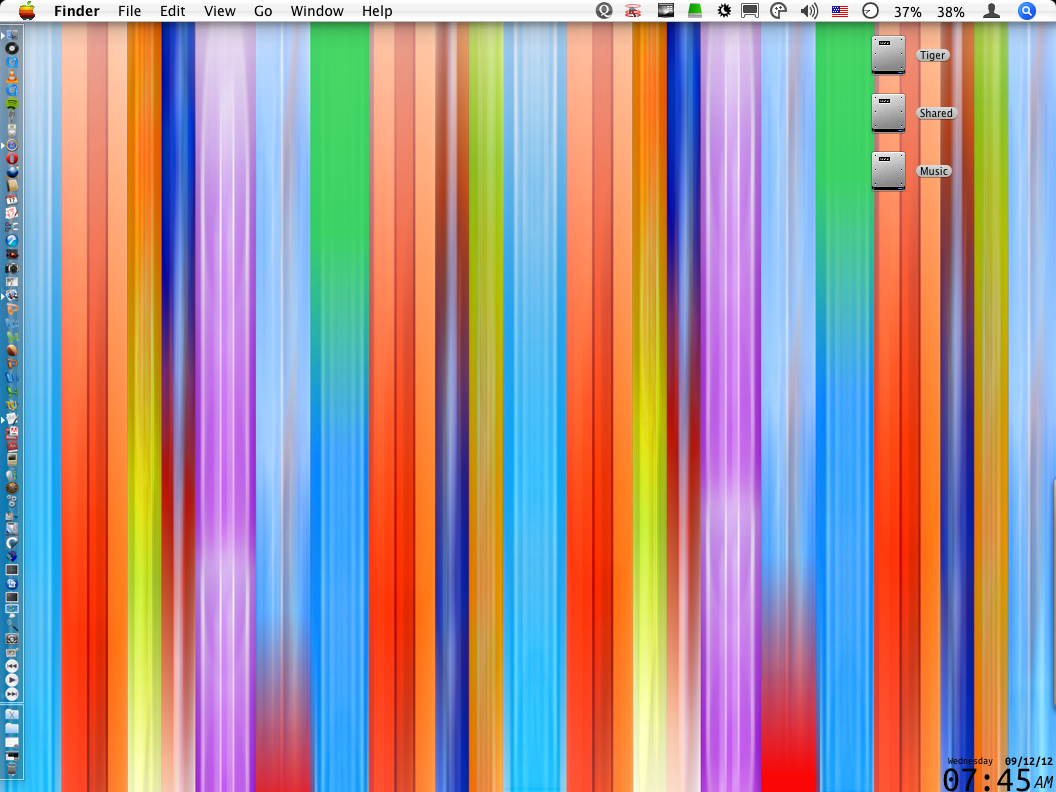Open the Displays monitor menu bar icon
The image size is (1056, 792).
click(750, 11)
